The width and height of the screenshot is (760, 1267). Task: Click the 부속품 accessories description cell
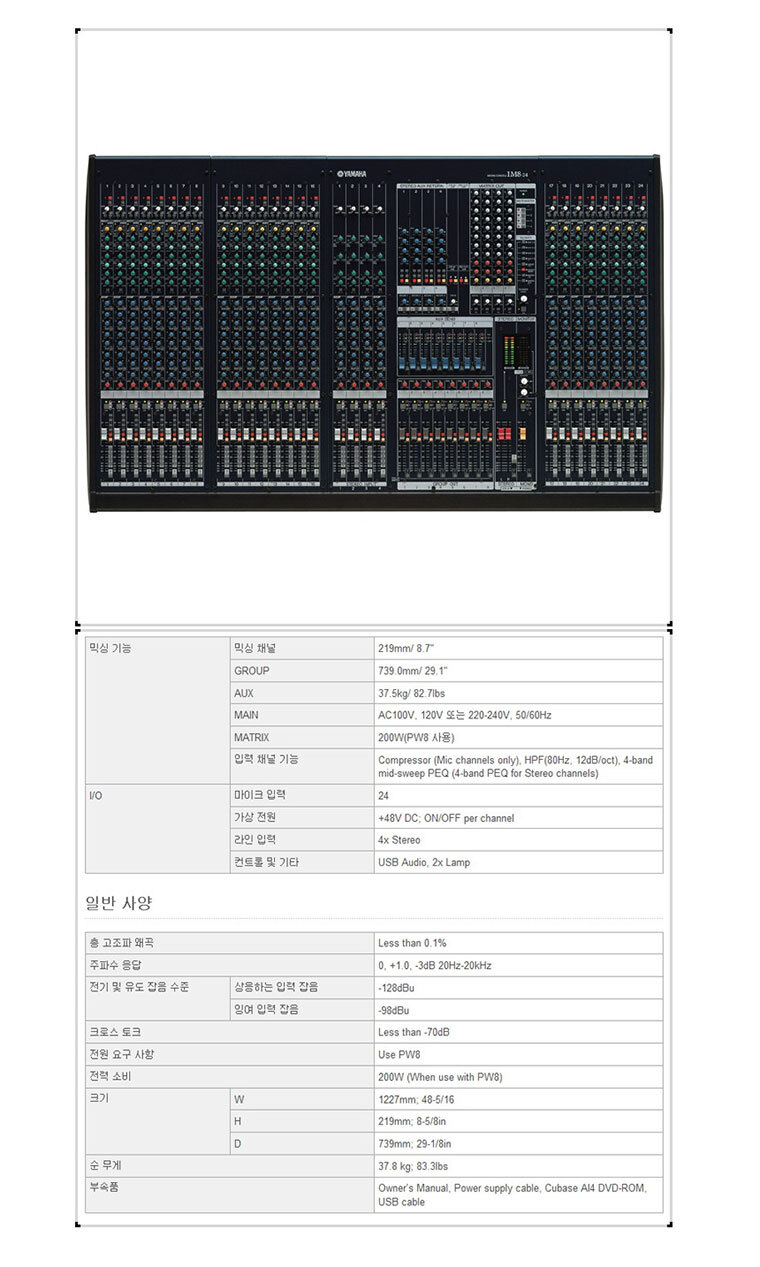(518, 1195)
